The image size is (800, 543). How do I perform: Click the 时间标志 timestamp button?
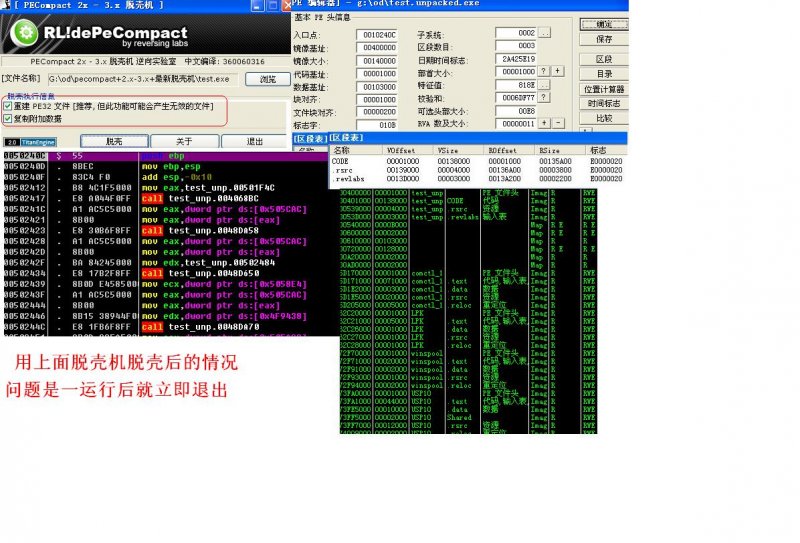pyautogui.click(x=604, y=104)
